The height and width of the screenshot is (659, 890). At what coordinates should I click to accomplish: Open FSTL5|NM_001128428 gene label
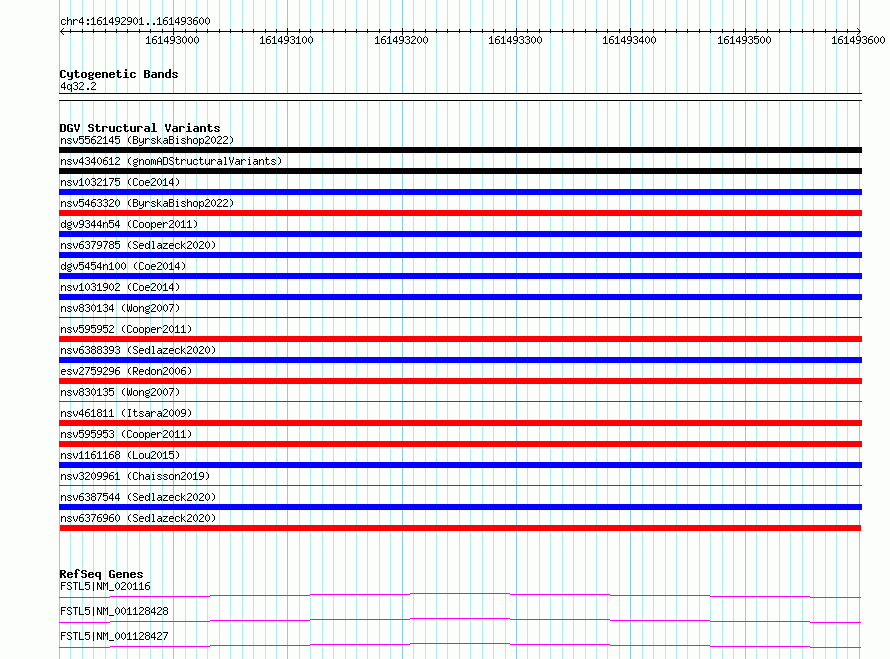pos(114,611)
